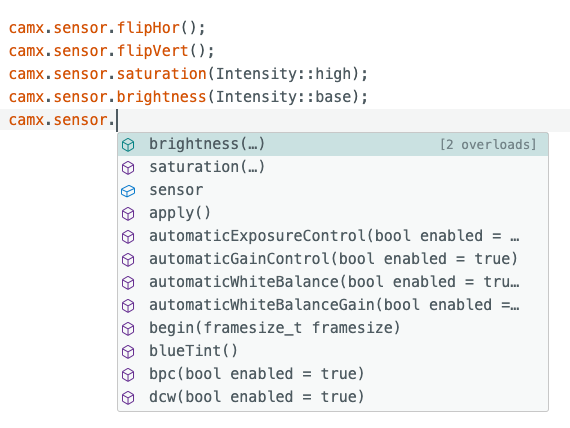This screenshot has height=428, width=570.
Task: Click the method icon next to apply()
Action: click(128, 213)
